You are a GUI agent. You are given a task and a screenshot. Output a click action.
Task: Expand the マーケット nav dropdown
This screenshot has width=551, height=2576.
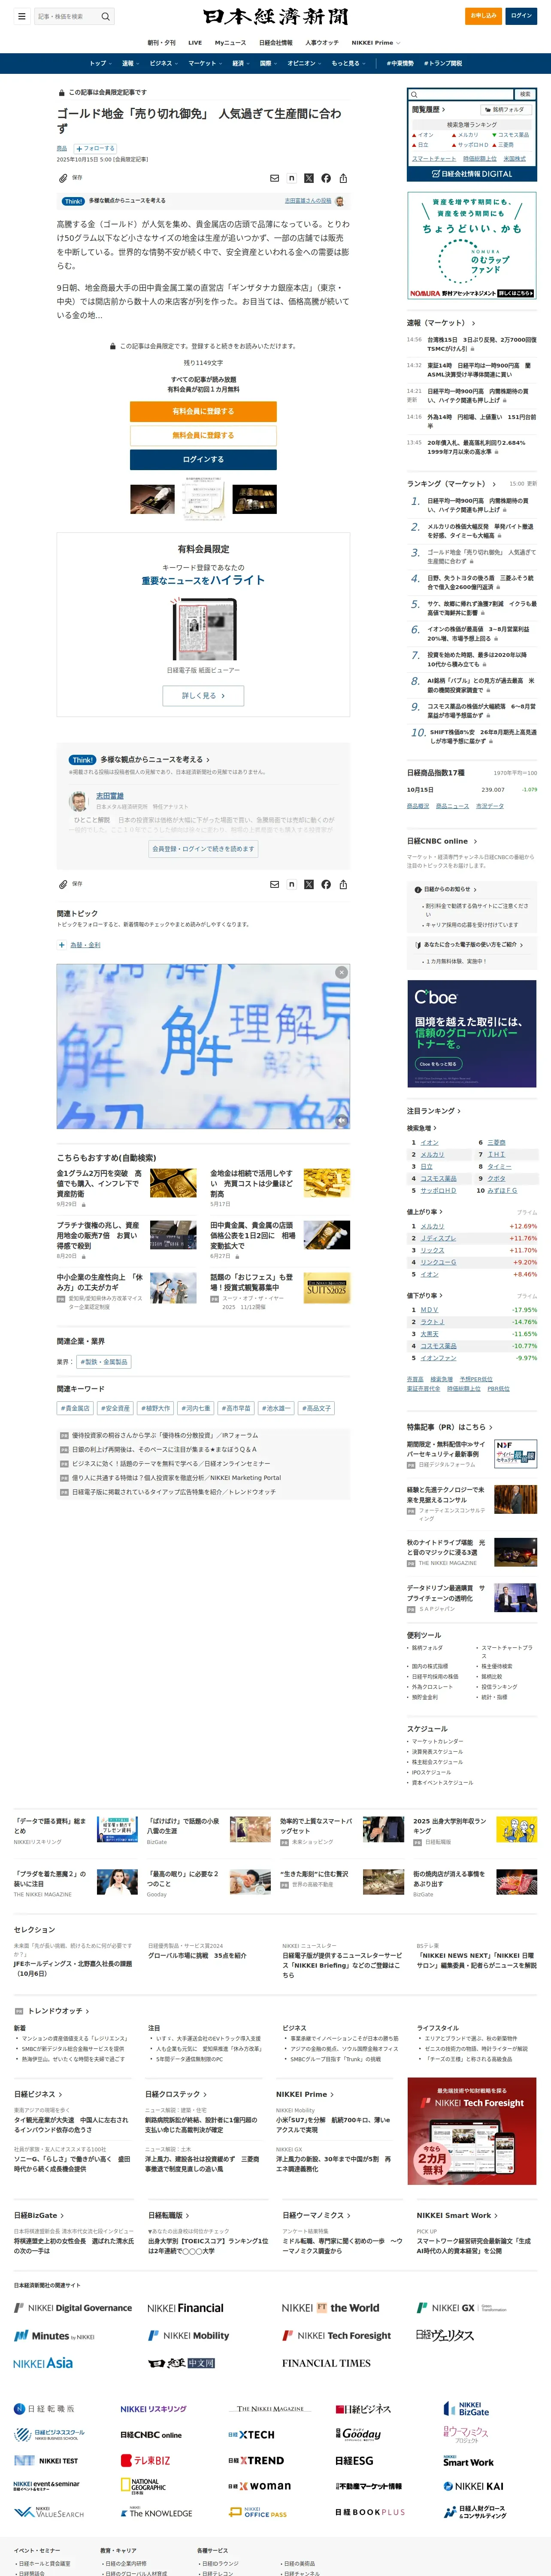coord(205,63)
